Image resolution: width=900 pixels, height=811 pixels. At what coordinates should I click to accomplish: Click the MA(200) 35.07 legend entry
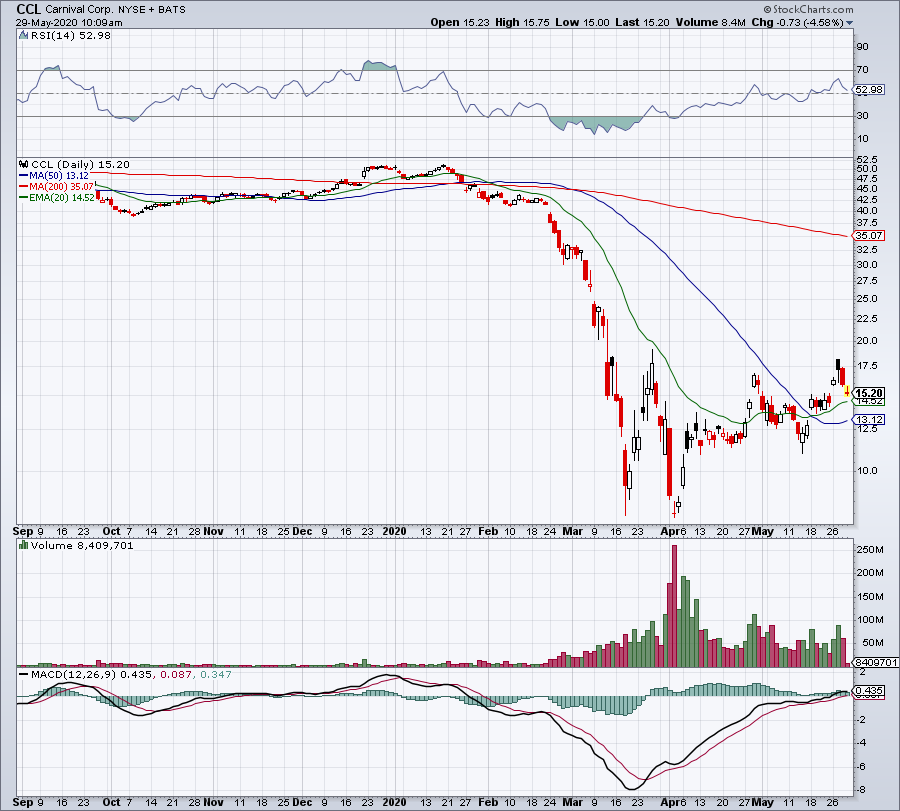57,187
